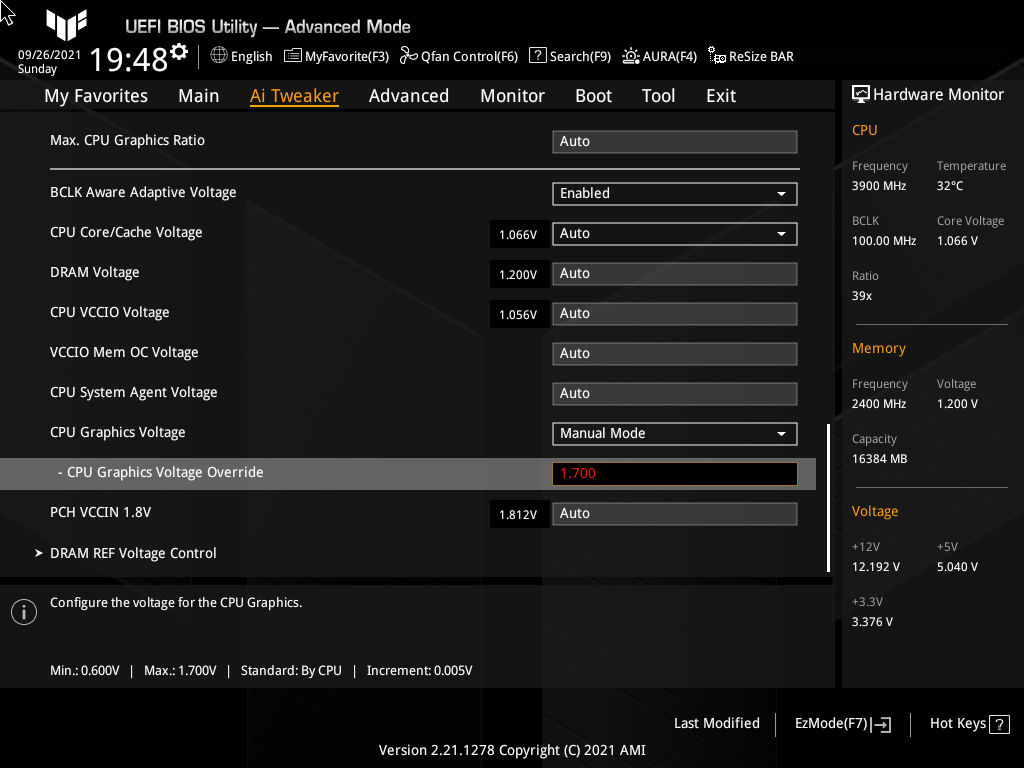
Task: Click the info icon beside the help description
Action: (x=23, y=611)
